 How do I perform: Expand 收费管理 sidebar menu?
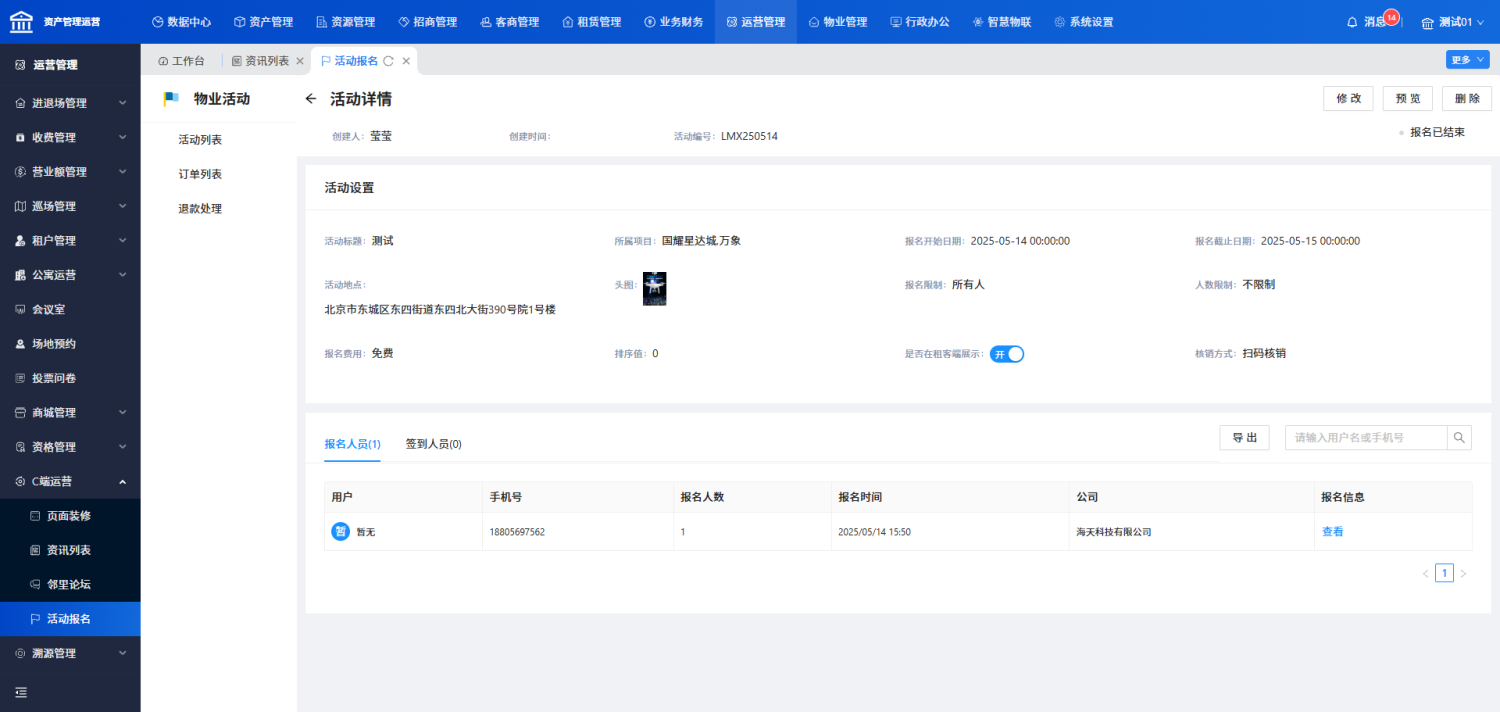[x=70, y=137]
